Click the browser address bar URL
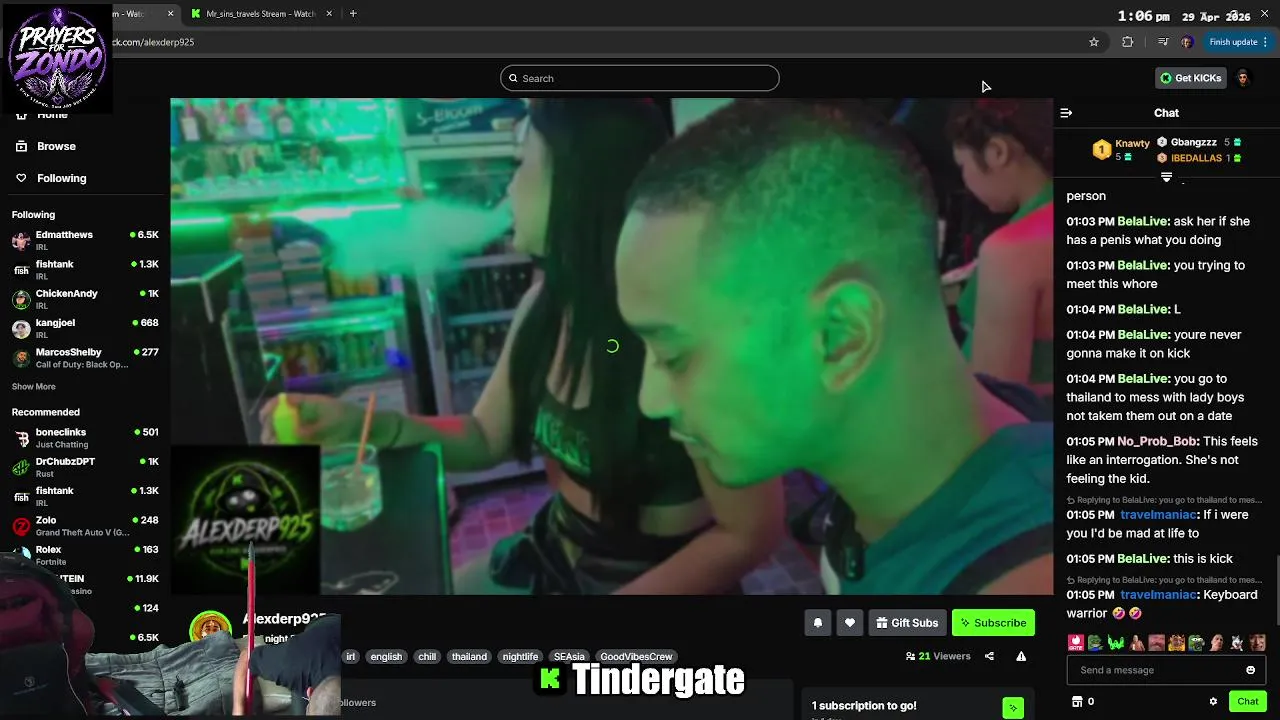The width and height of the screenshot is (1280, 720). tap(153, 42)
